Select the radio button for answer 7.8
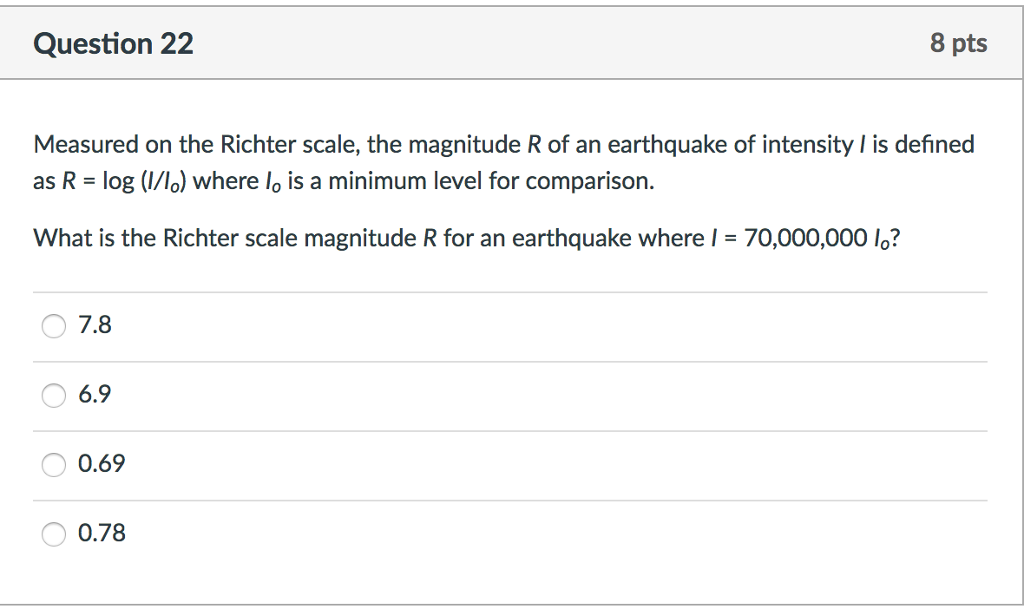 pyautogui.click(x=53, y=325)
